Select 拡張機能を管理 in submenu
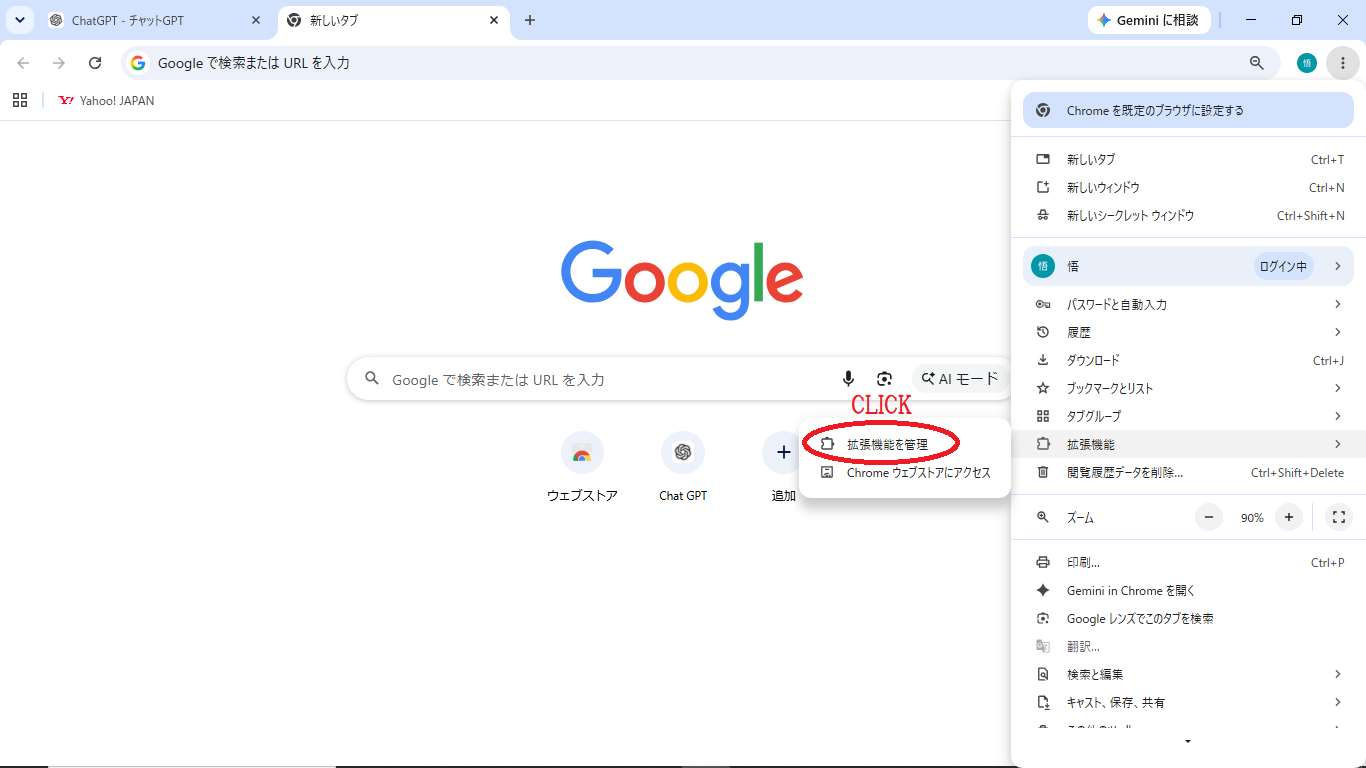 tap(905, 444)
